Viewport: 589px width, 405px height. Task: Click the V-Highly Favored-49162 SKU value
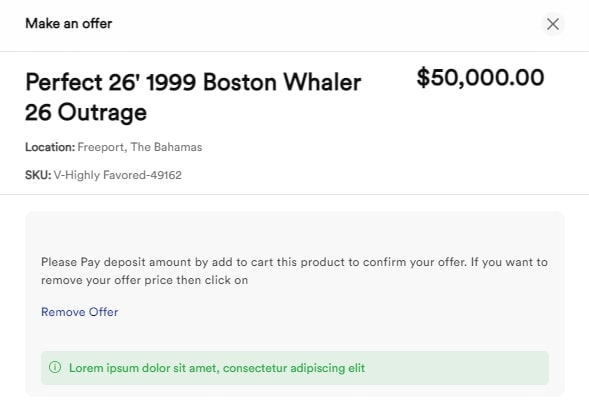(x=118, y=175)
